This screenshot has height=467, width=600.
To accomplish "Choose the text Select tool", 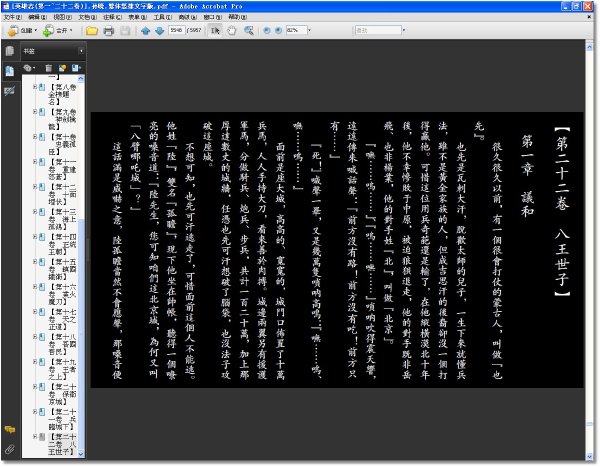I will point(215,31).
